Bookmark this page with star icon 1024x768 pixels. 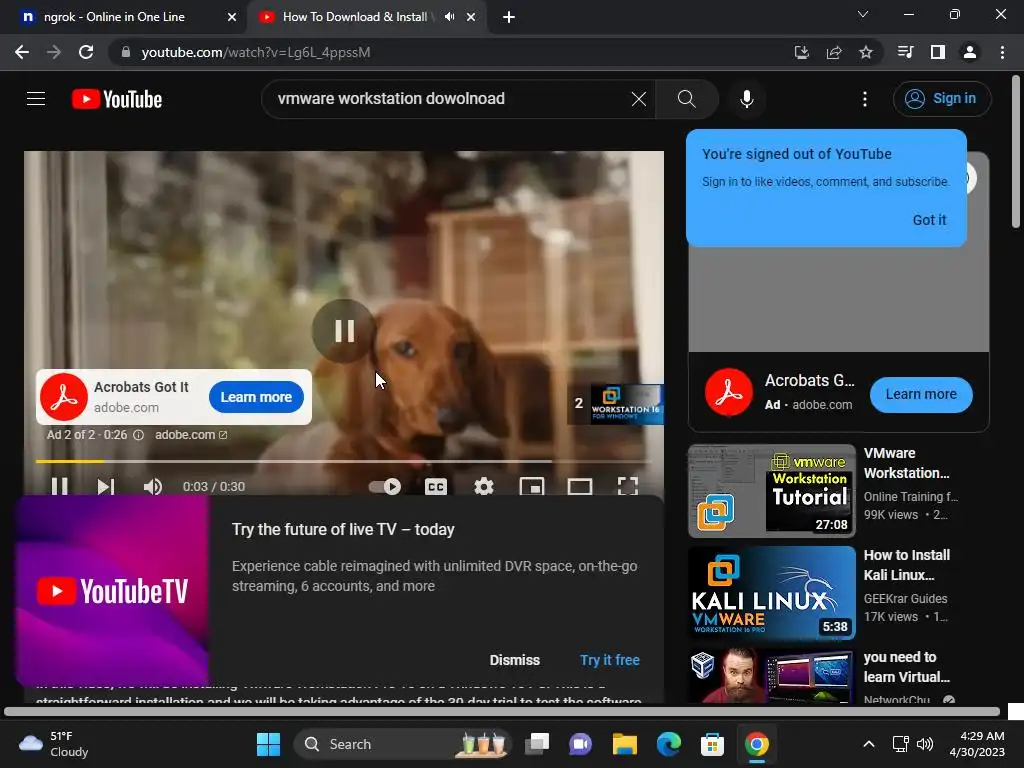(866, 52)
